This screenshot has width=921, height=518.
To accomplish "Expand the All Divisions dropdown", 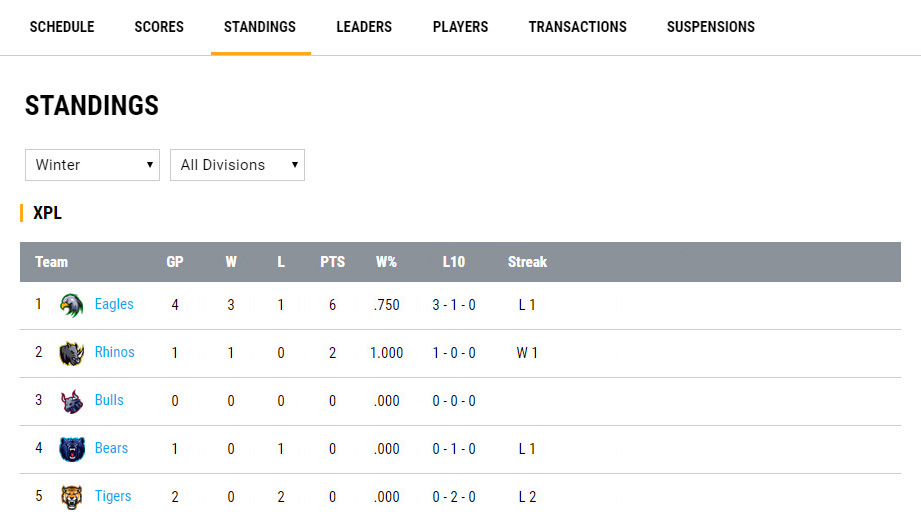I will (237, 165).
